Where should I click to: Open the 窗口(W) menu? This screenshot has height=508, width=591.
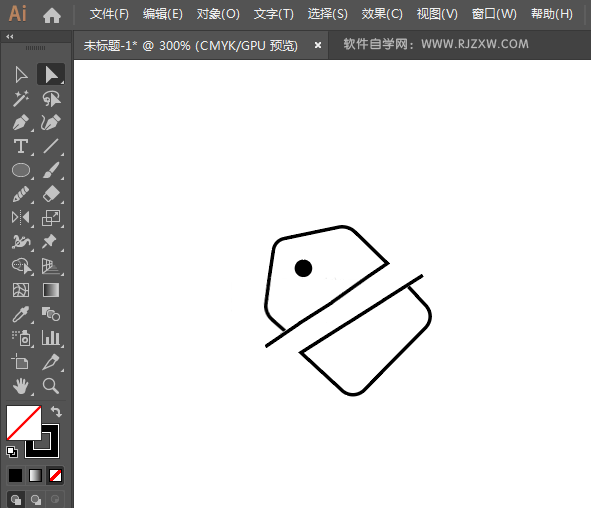[x=494, y=14]
